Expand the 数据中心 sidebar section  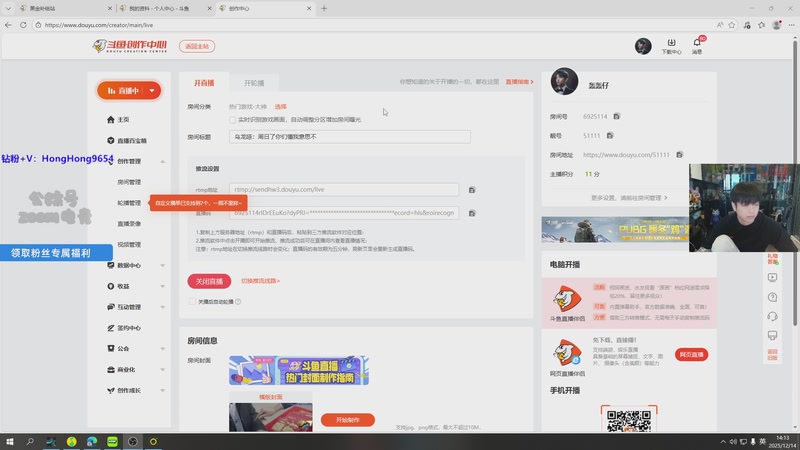(x=162, y=265)
